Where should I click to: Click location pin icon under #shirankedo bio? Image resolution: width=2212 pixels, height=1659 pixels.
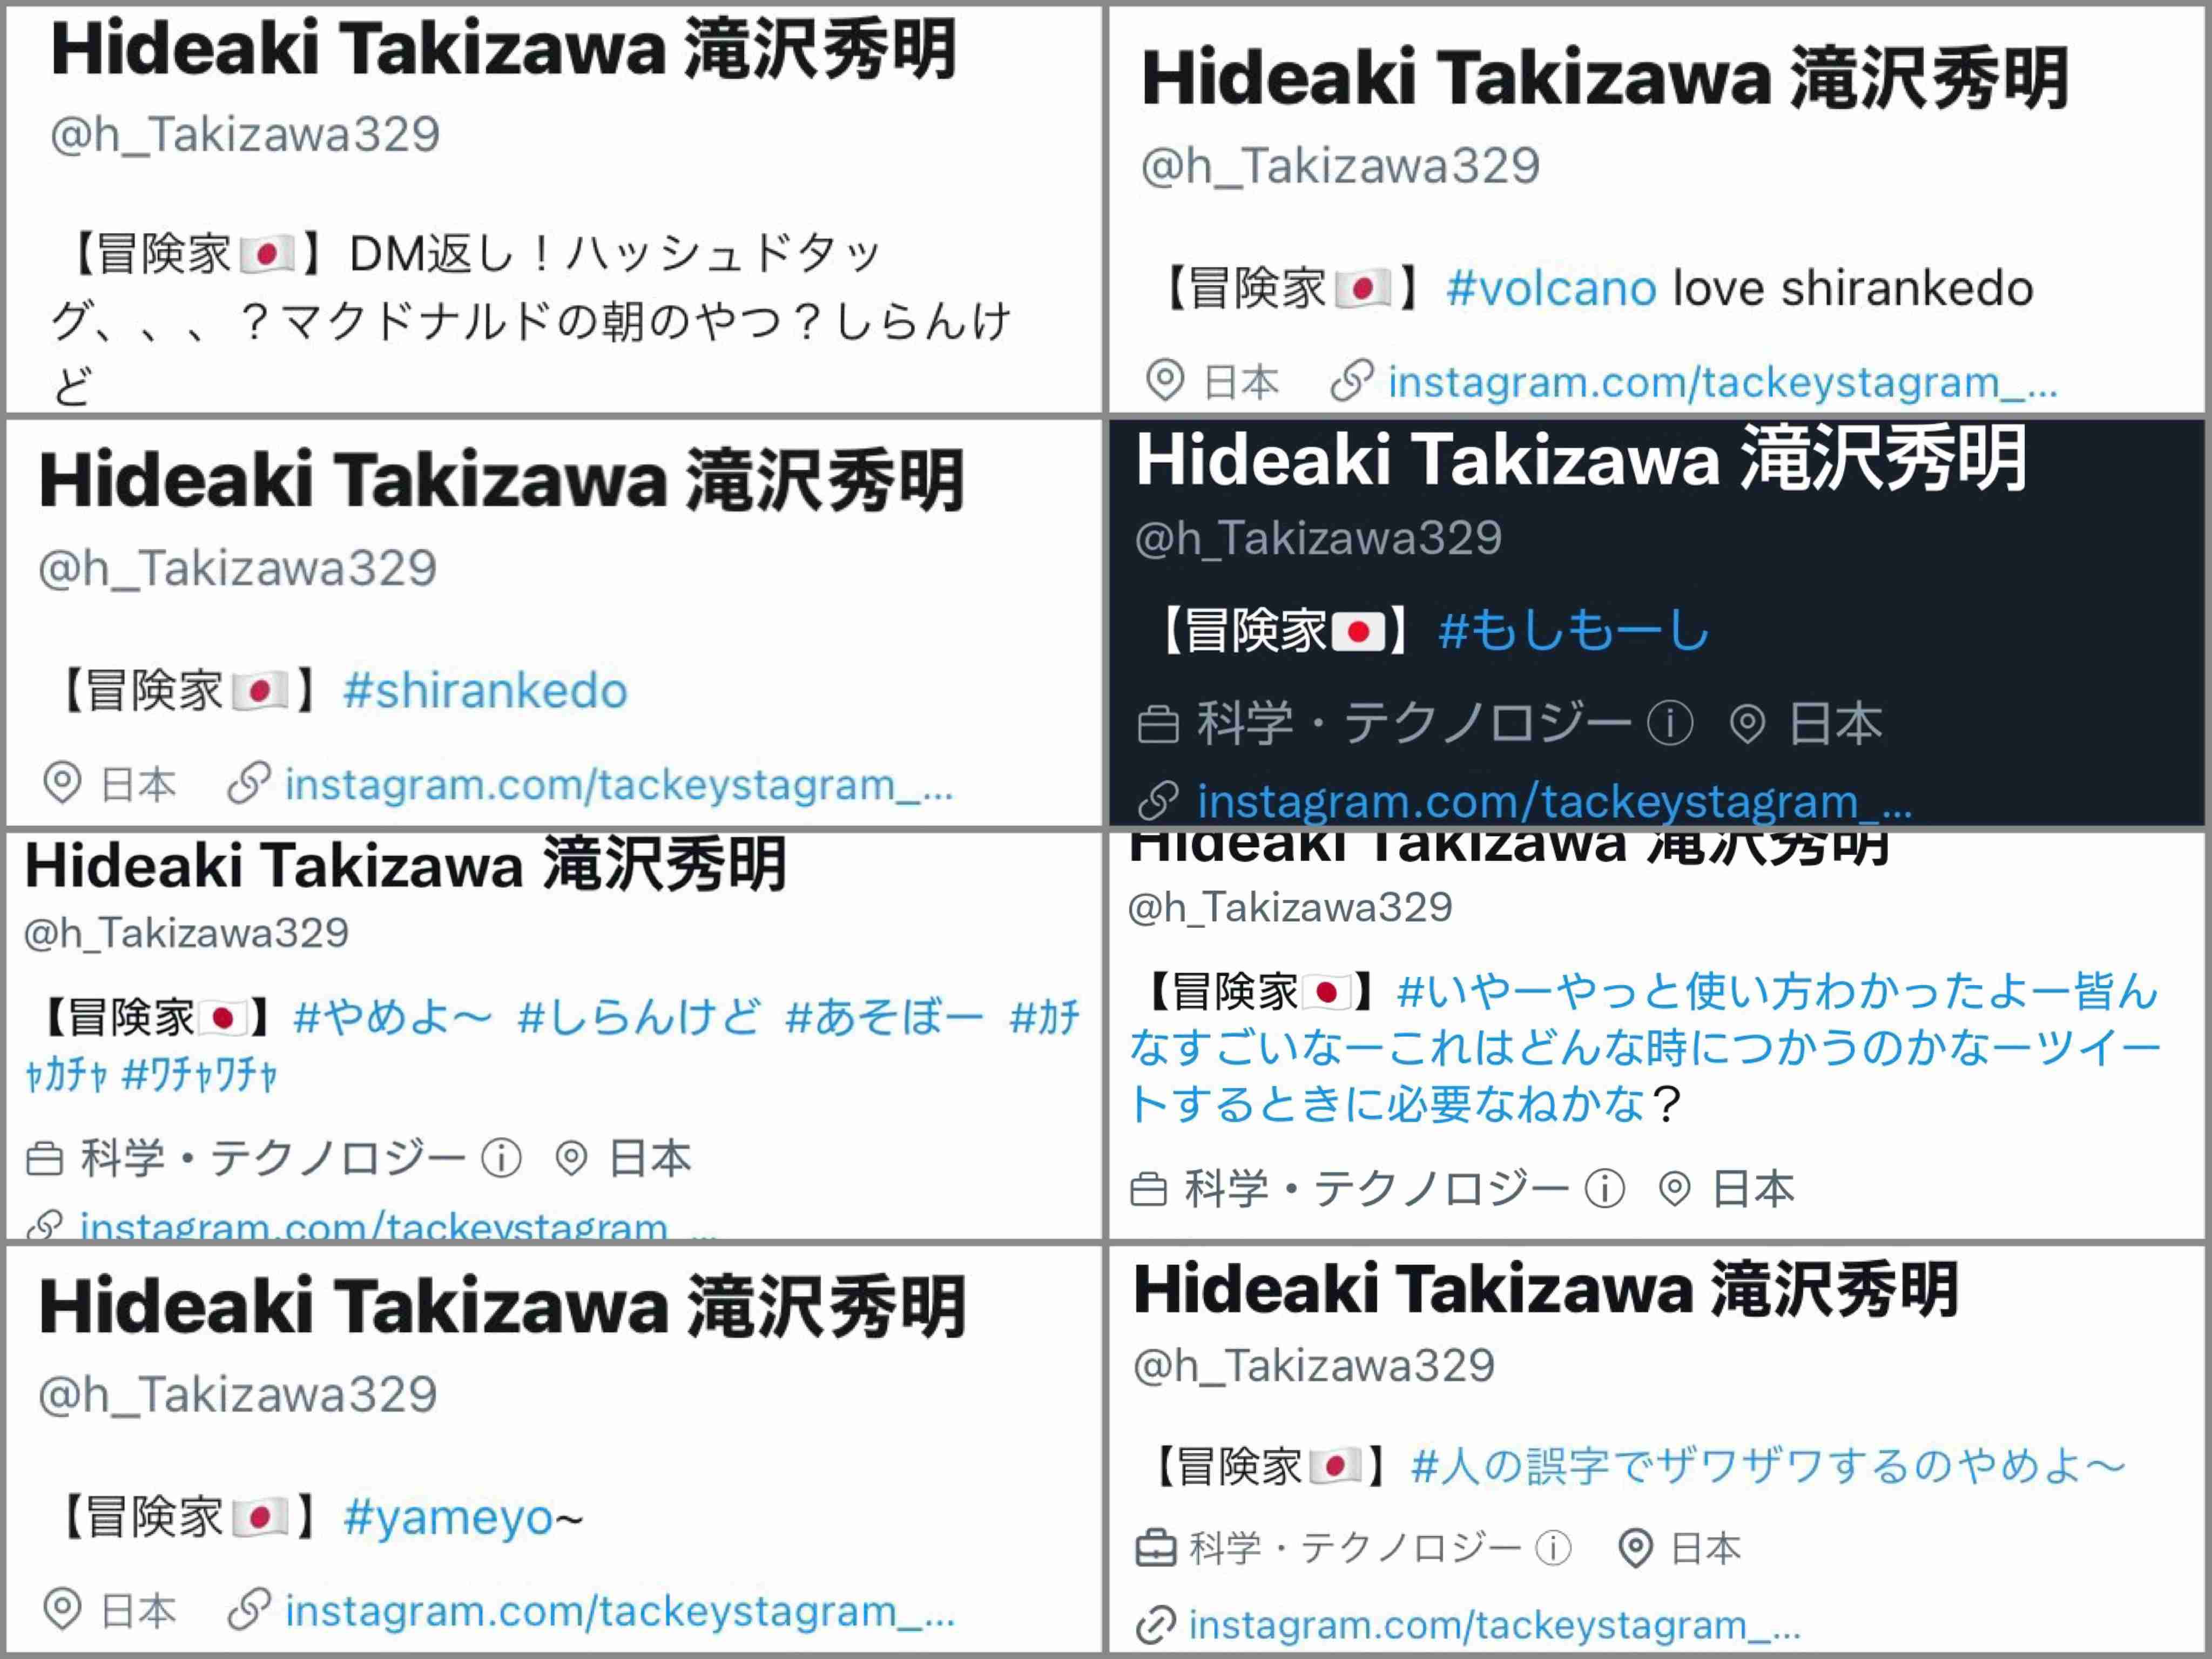[x=62, y=783]
